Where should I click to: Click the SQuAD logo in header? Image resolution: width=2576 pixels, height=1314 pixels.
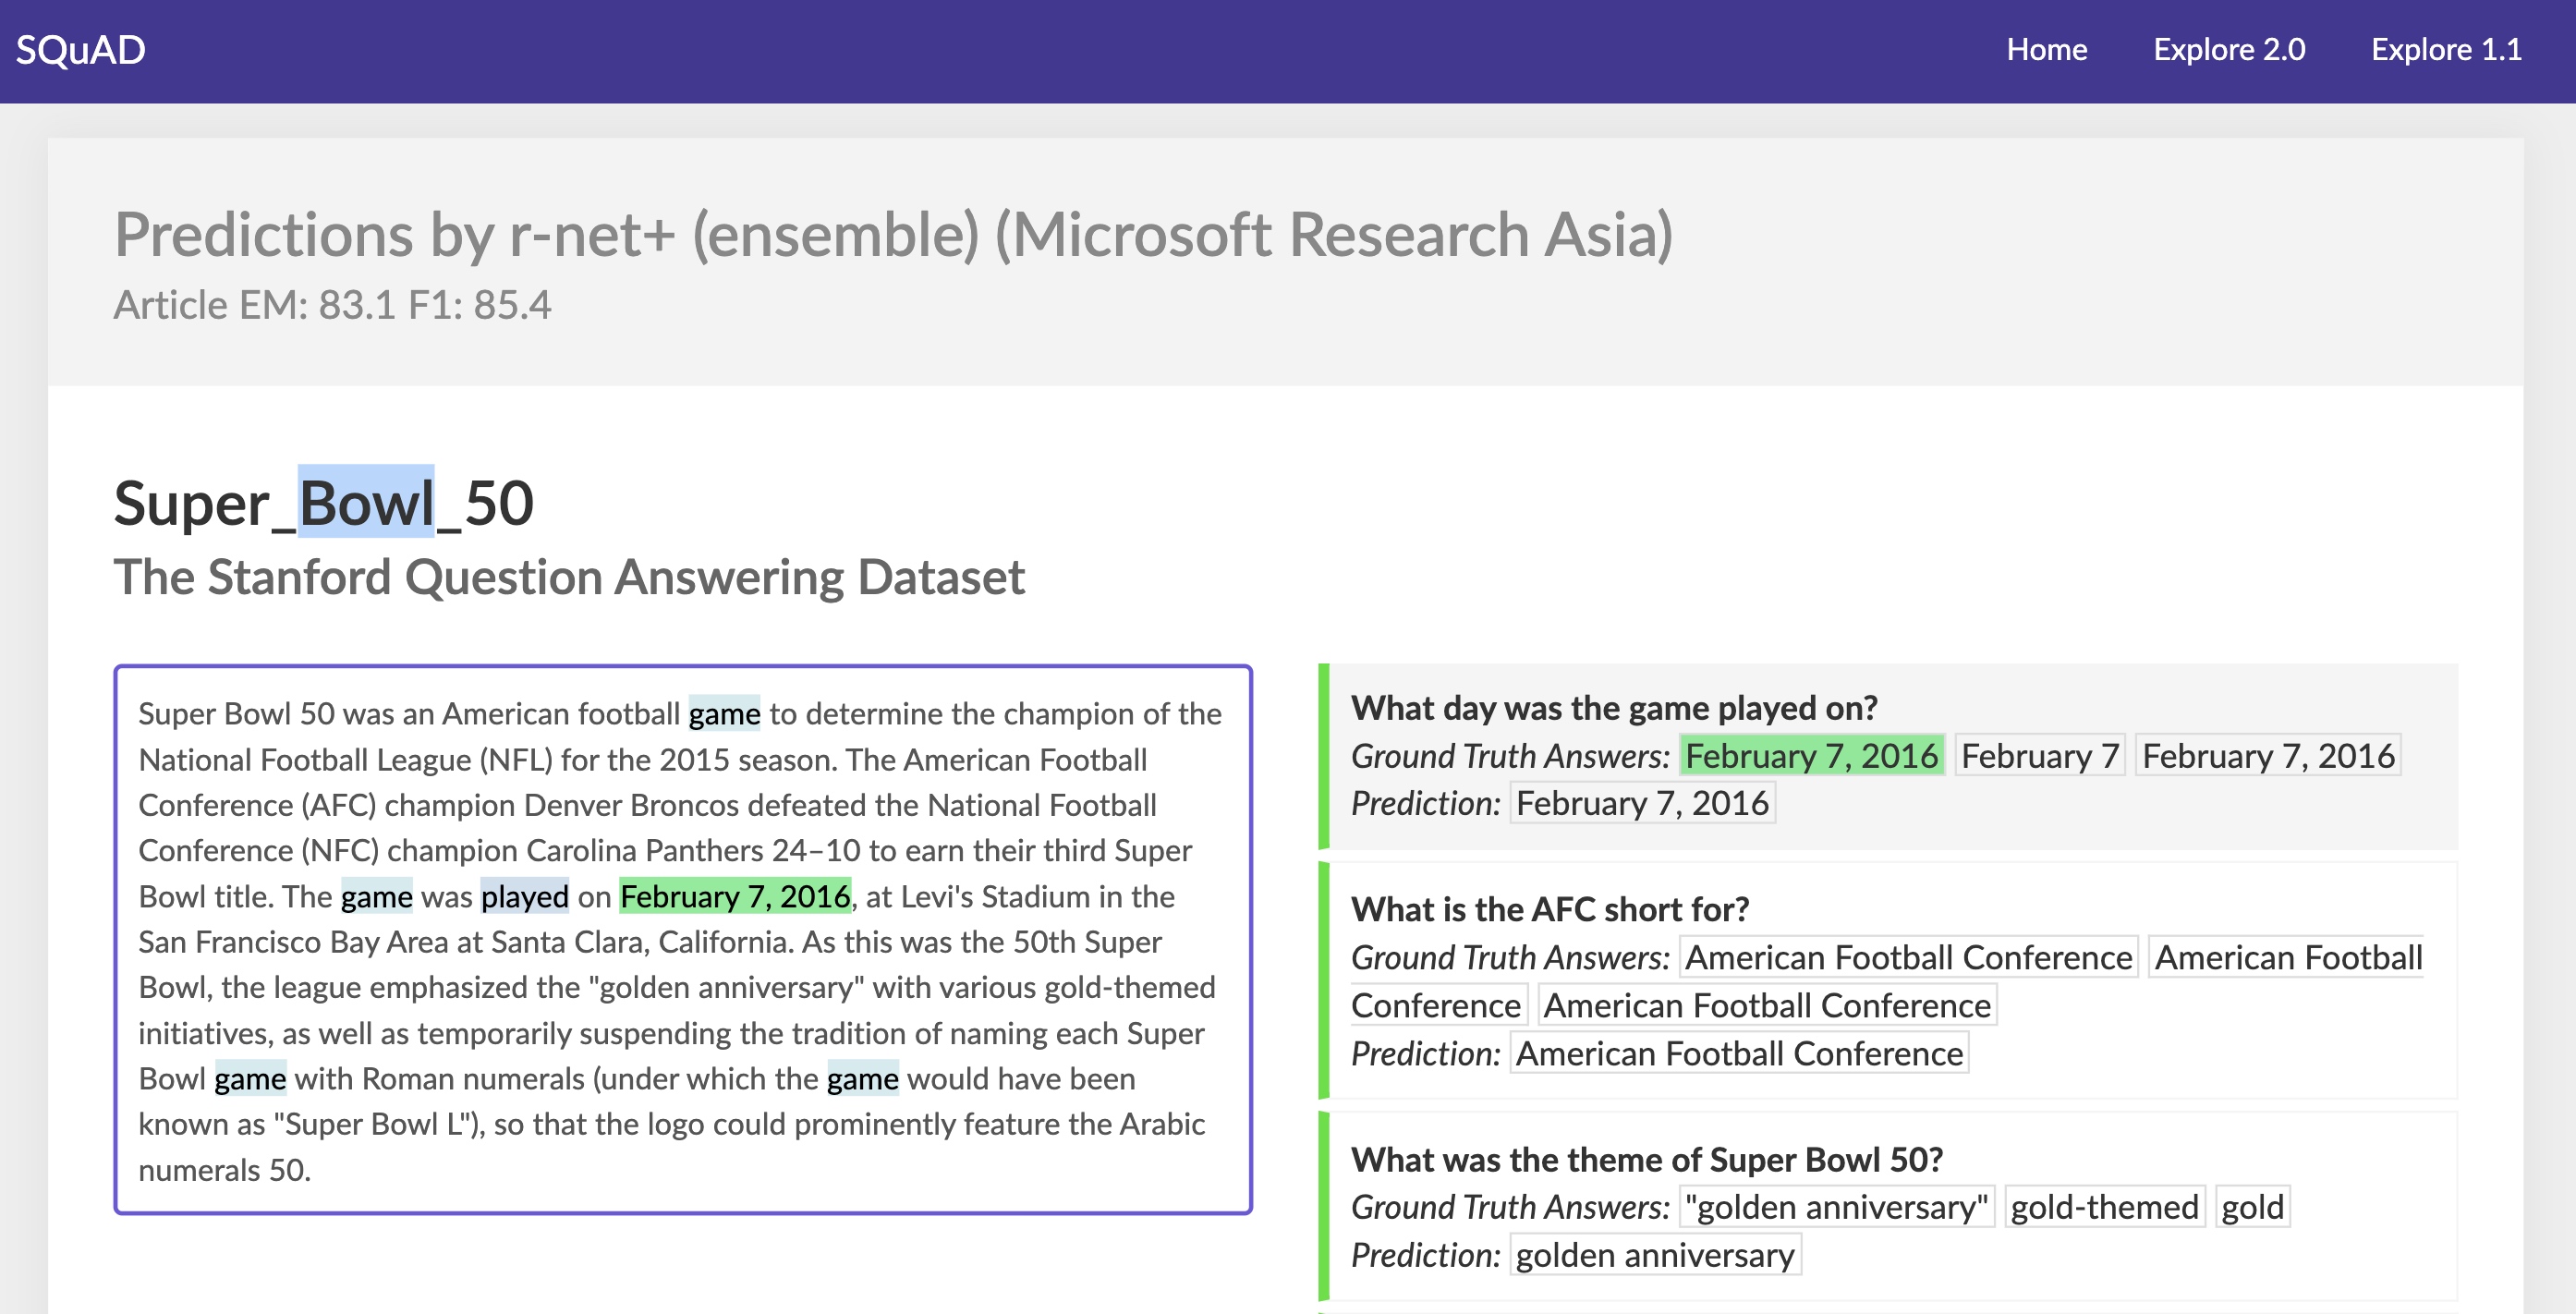[x=80, y=50]
